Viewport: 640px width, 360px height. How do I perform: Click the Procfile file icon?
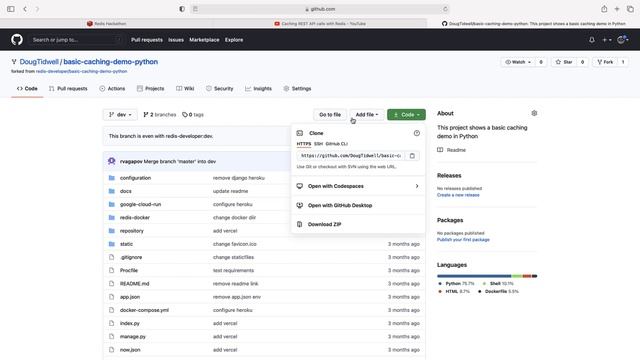click(x=111, y=270)
